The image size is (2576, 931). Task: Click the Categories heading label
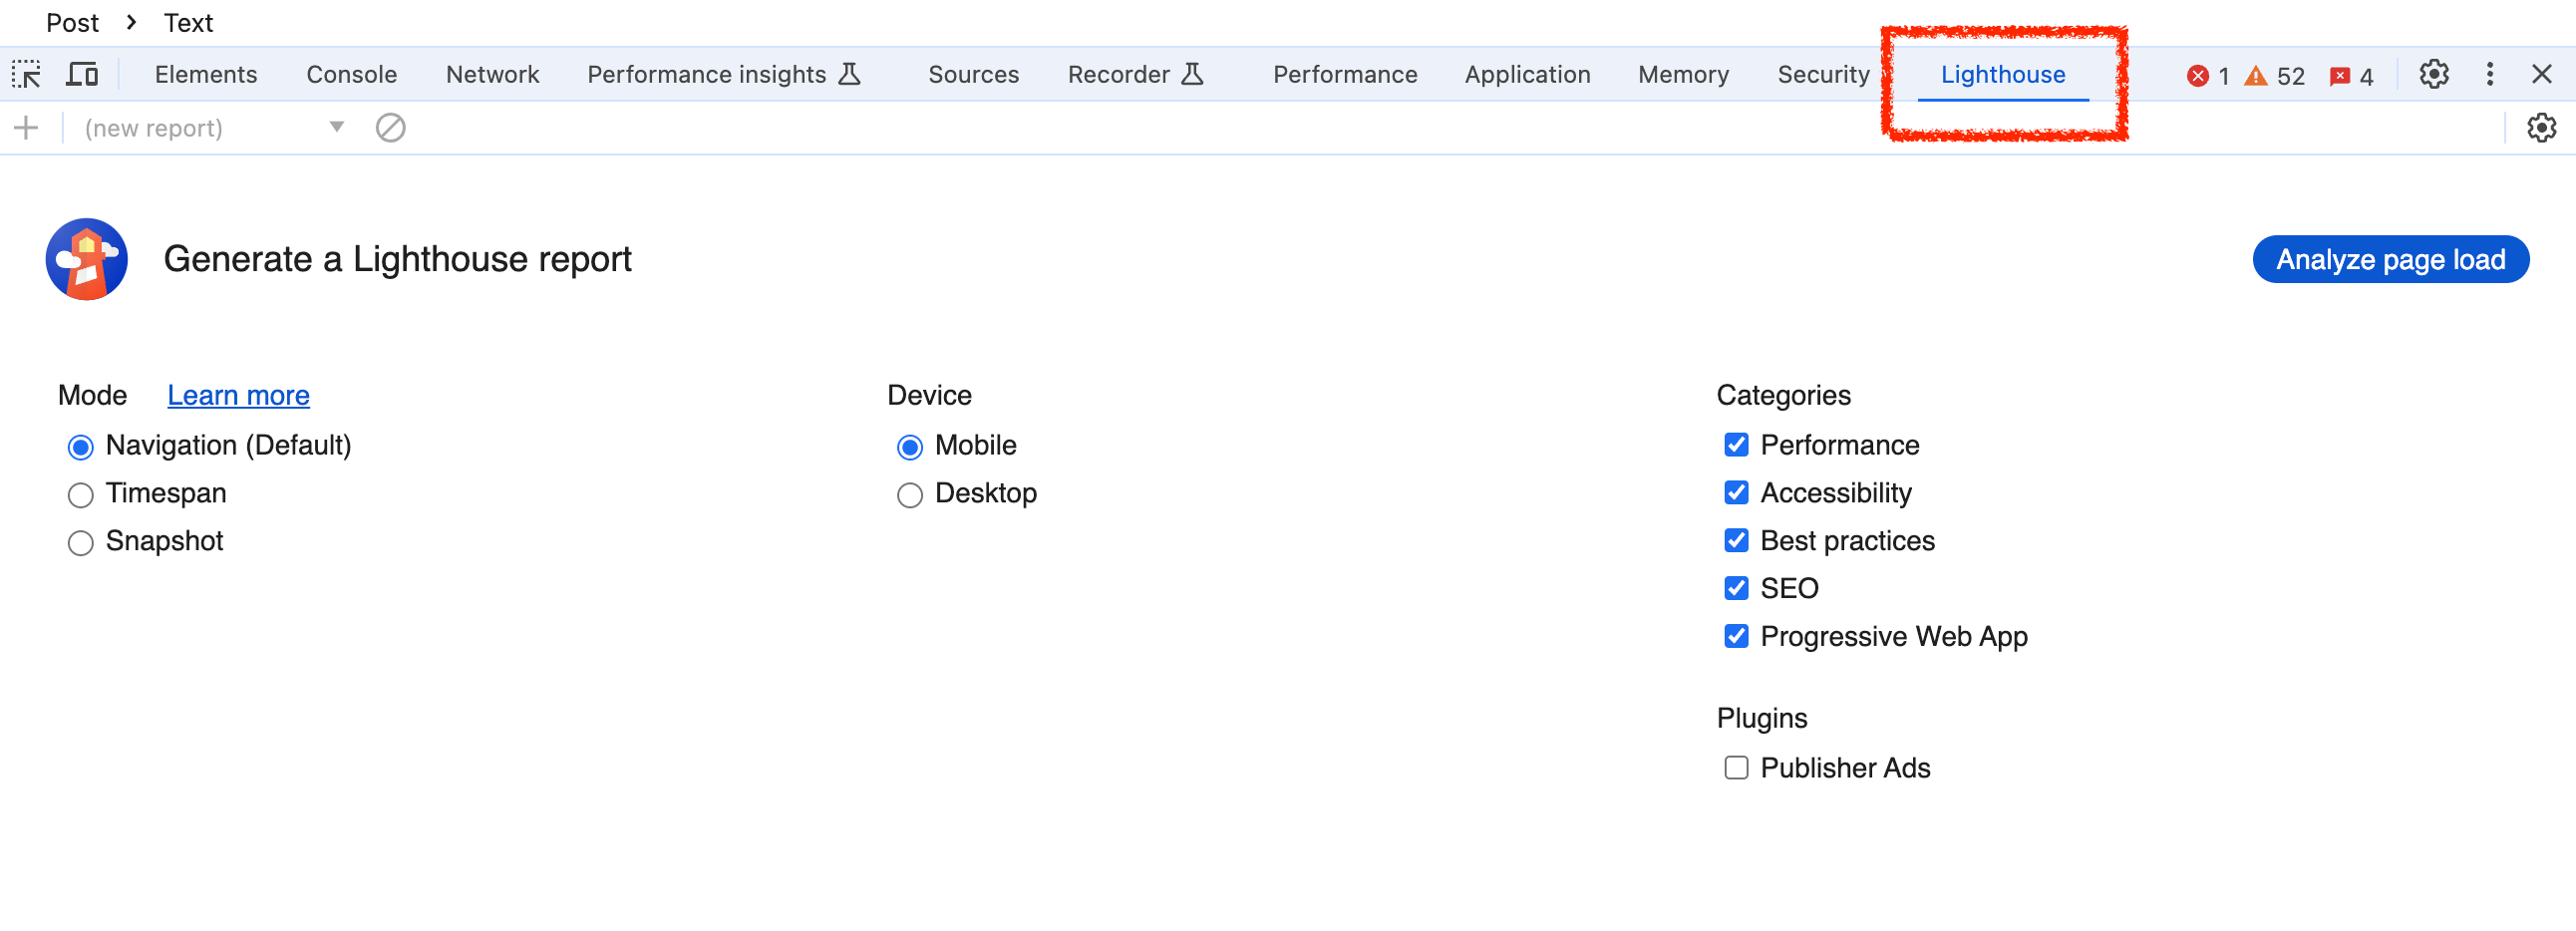point(1783,396)
